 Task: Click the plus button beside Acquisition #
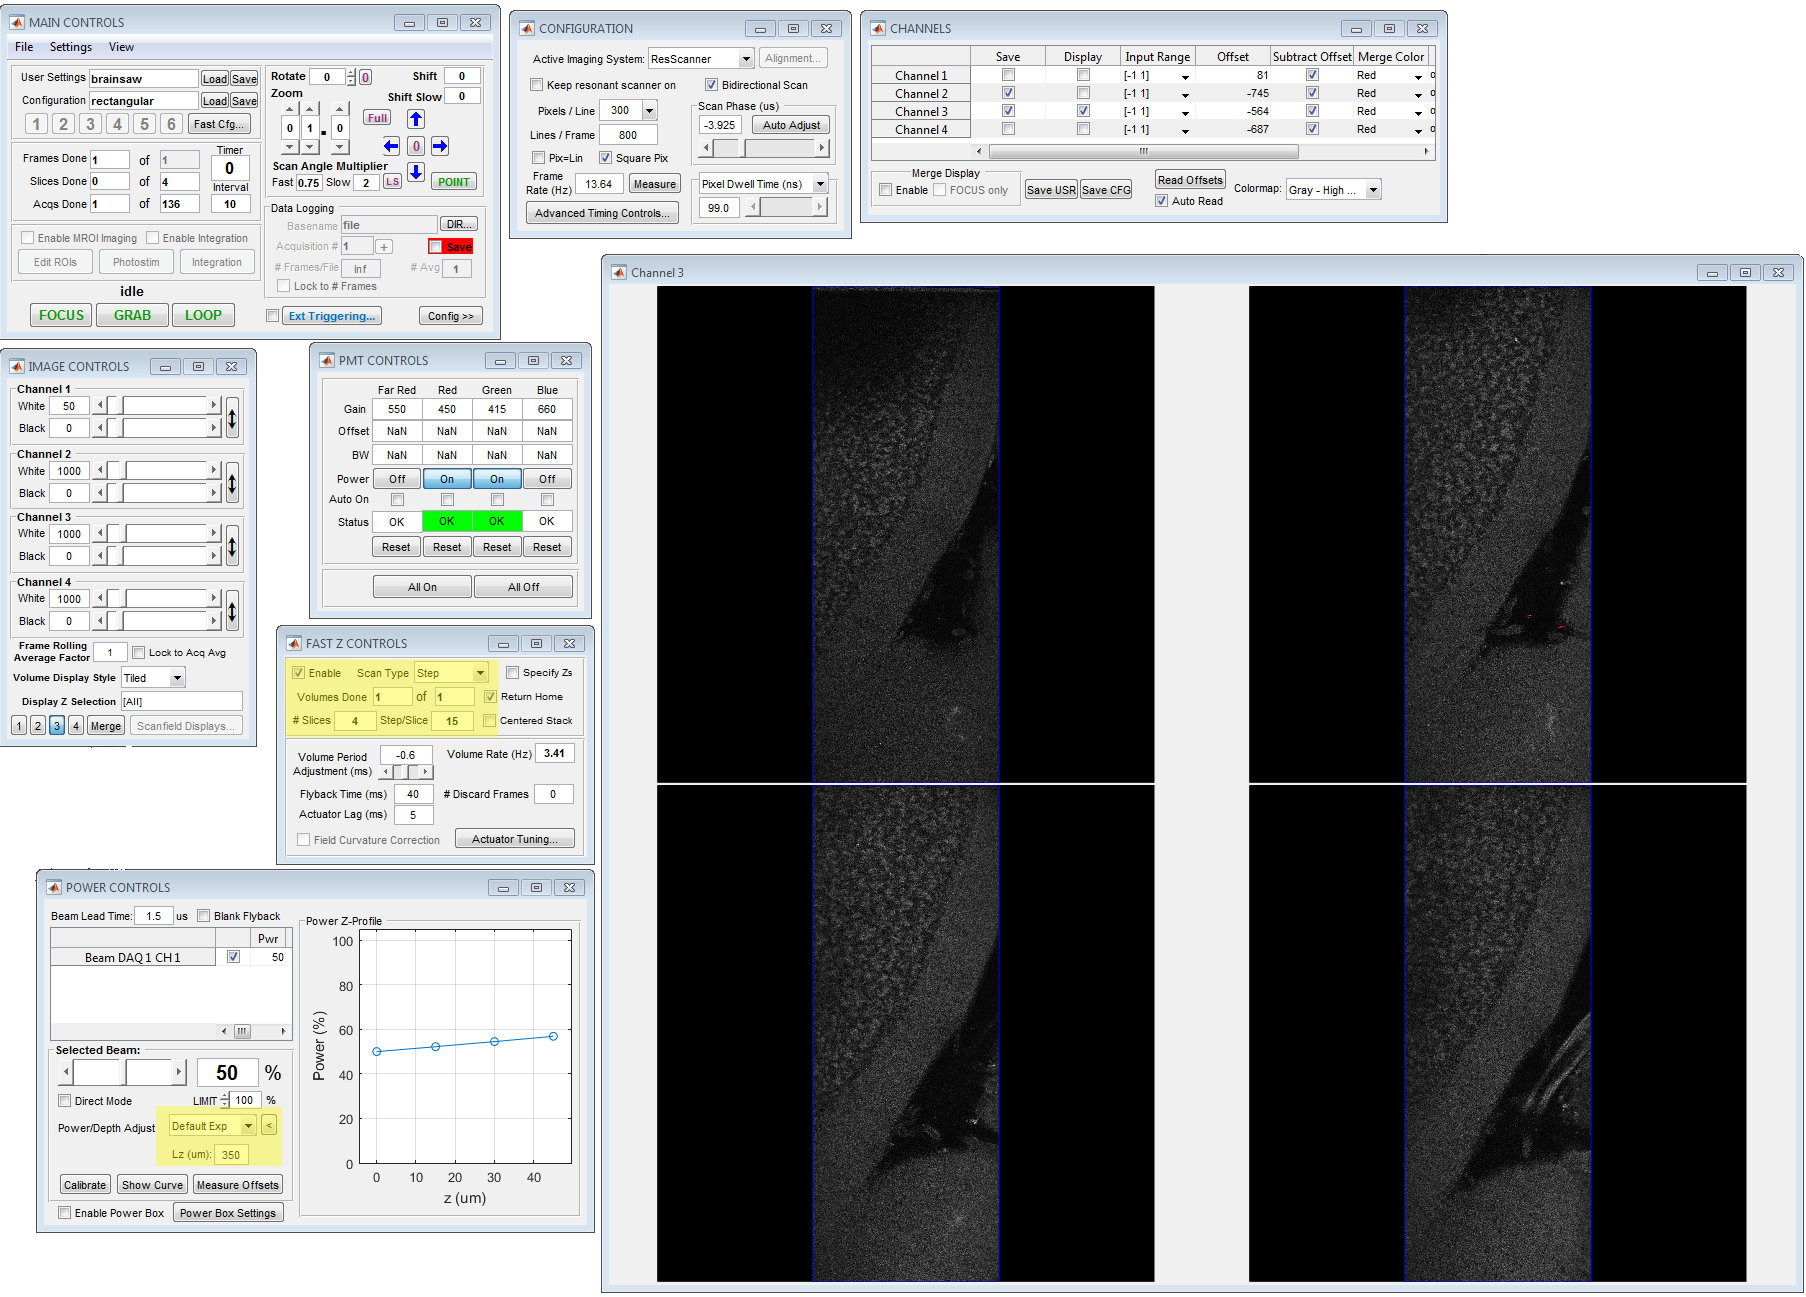(x=384, y=247)
